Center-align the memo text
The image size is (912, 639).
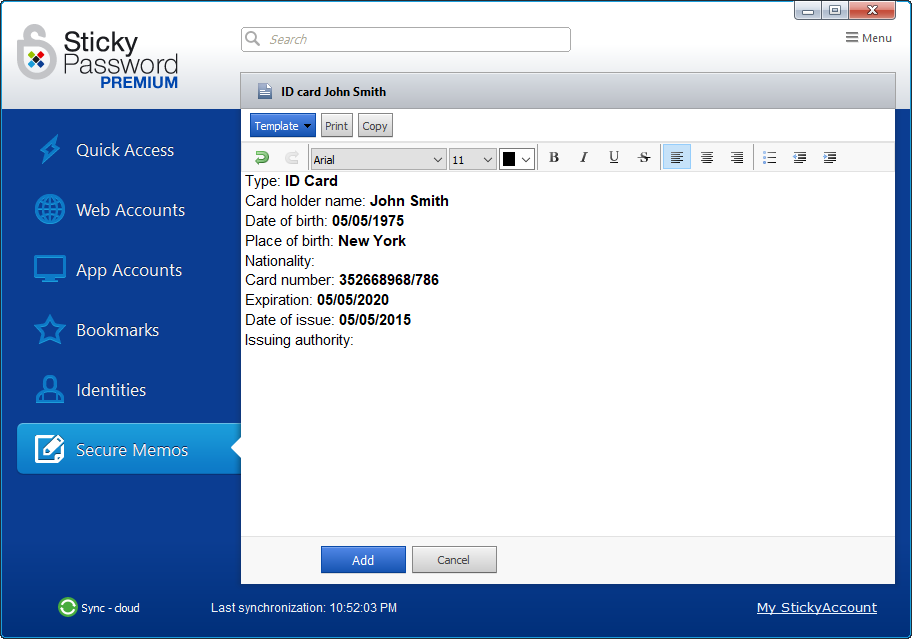707,158
